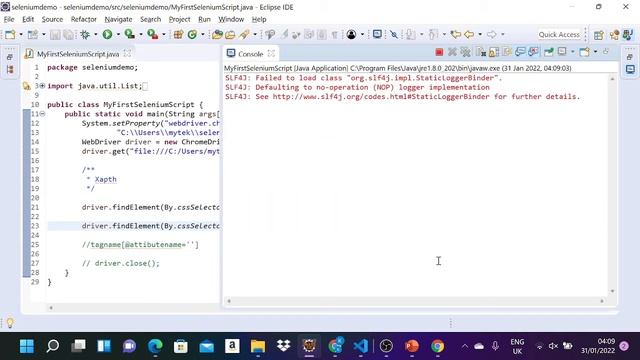Image resolution: width=640 pixels, height=360 pixels.
Task: Open Run history dropdown arrow
Action: pos(118,35)
